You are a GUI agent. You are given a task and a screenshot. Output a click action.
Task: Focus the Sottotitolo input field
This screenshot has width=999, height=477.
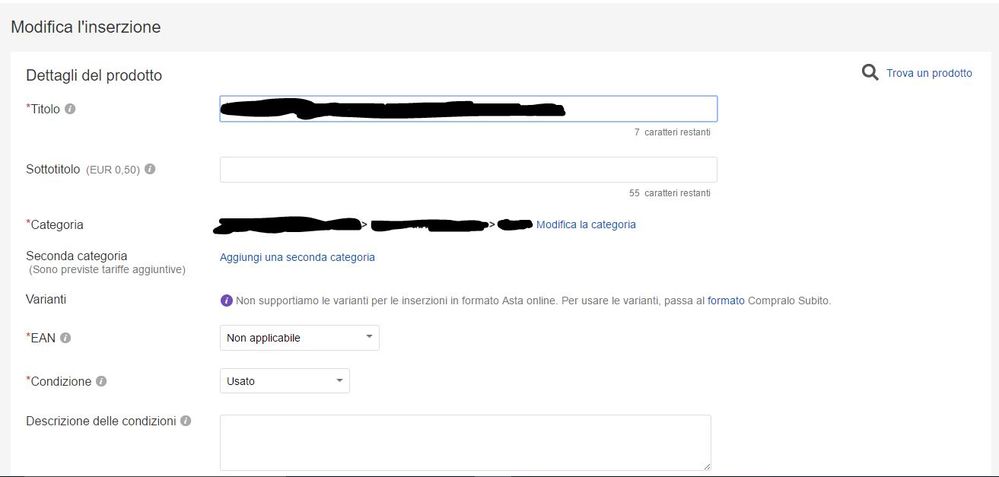(x=468, y=169)
